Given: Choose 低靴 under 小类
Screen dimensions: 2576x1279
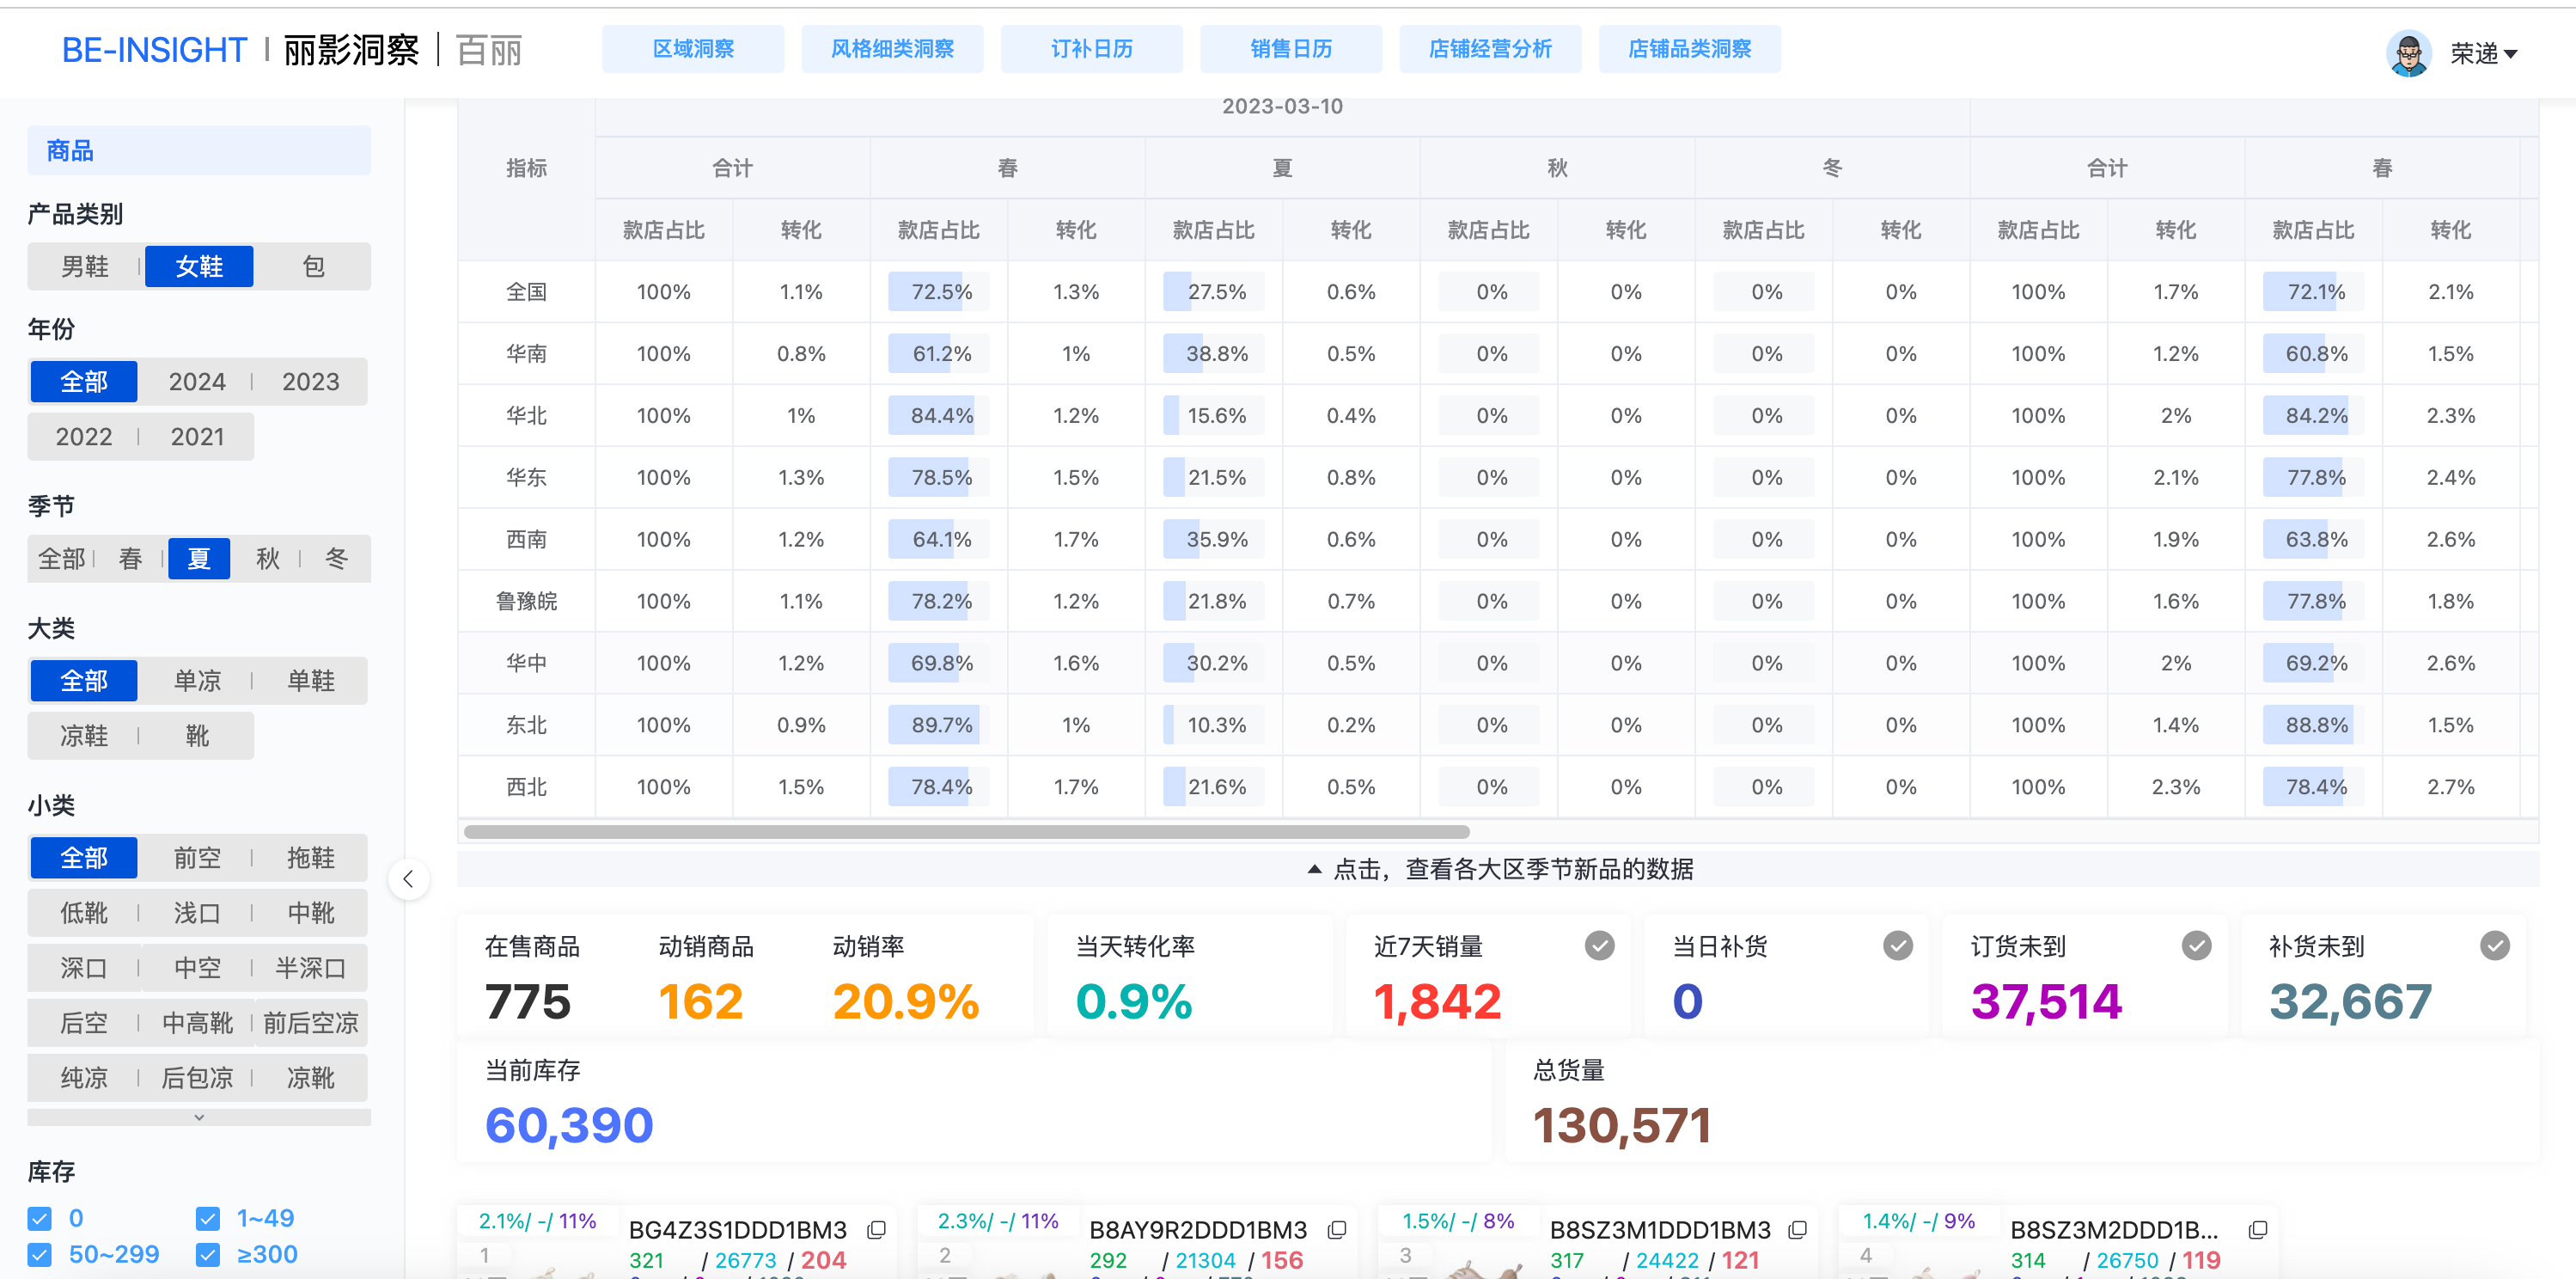Looking at the screenshot, I should click(x=84, y=912).
